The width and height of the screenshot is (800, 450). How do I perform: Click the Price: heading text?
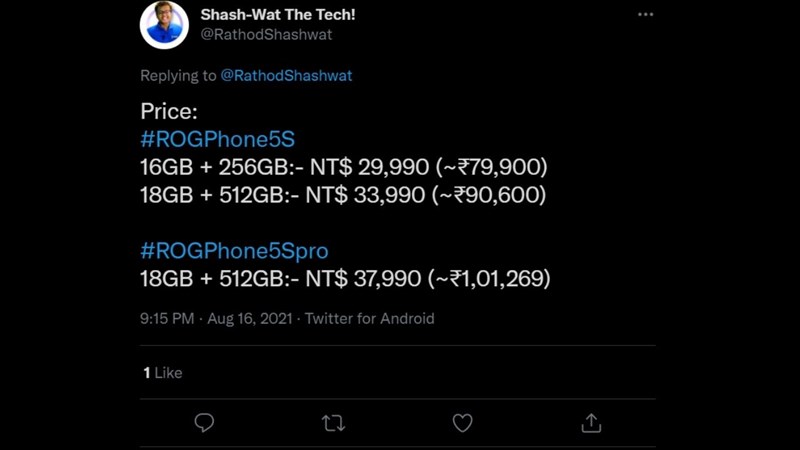point(169,111)
